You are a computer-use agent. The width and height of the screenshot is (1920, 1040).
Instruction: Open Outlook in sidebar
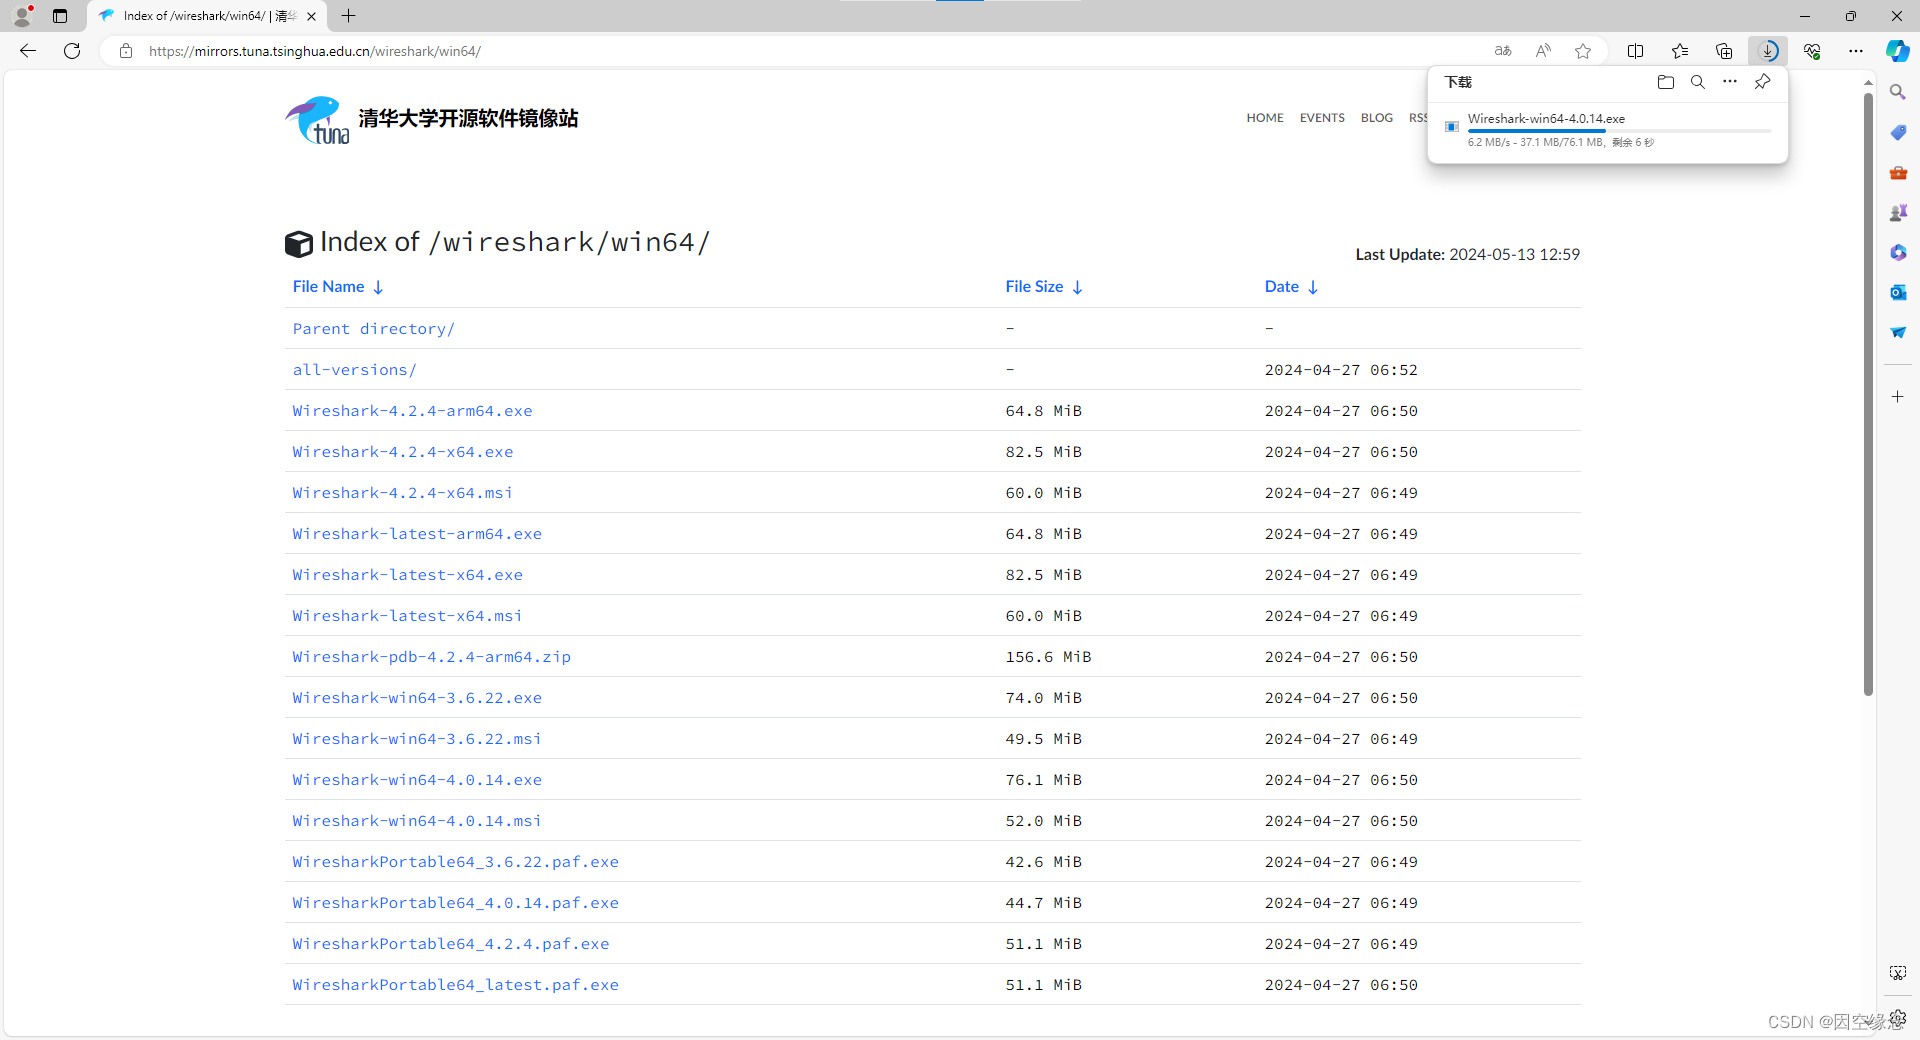coord(1898,292)
